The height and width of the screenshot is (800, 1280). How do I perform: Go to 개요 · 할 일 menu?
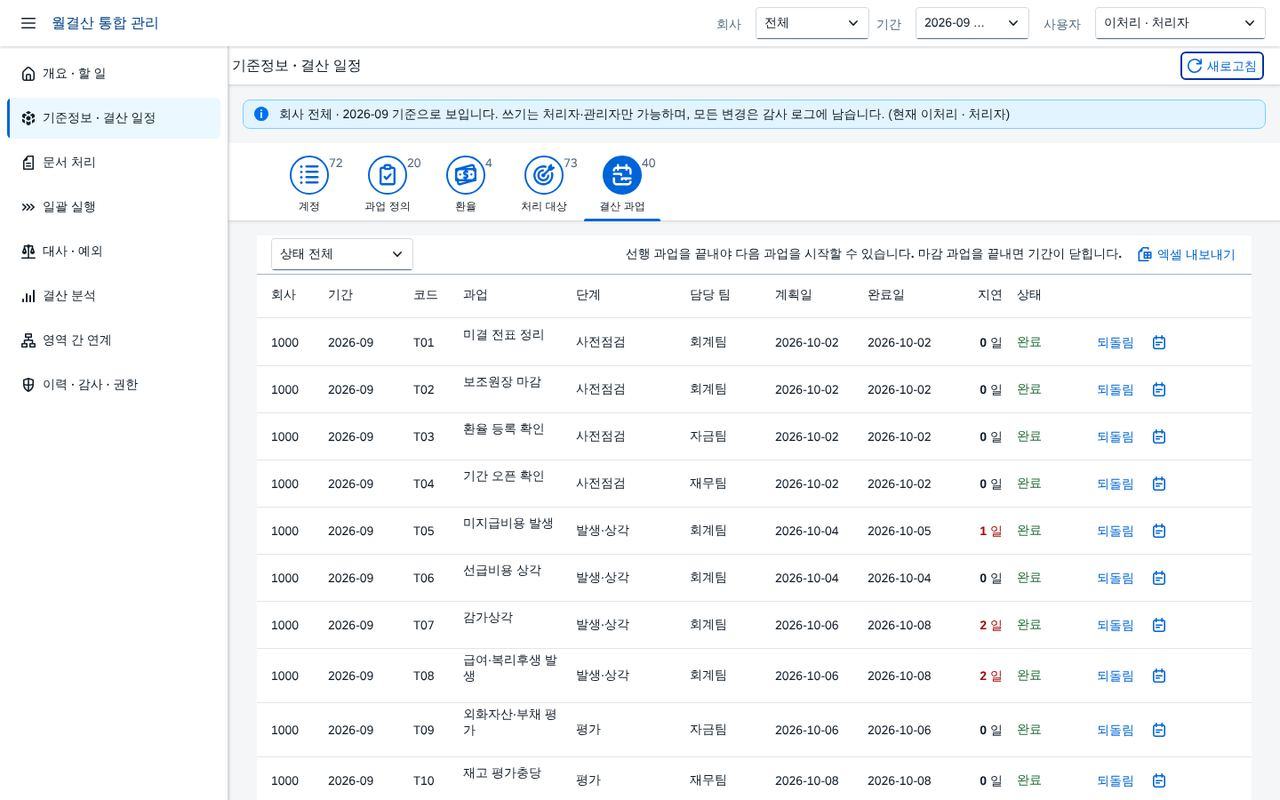pyautogui.click(x=114, y=74)
